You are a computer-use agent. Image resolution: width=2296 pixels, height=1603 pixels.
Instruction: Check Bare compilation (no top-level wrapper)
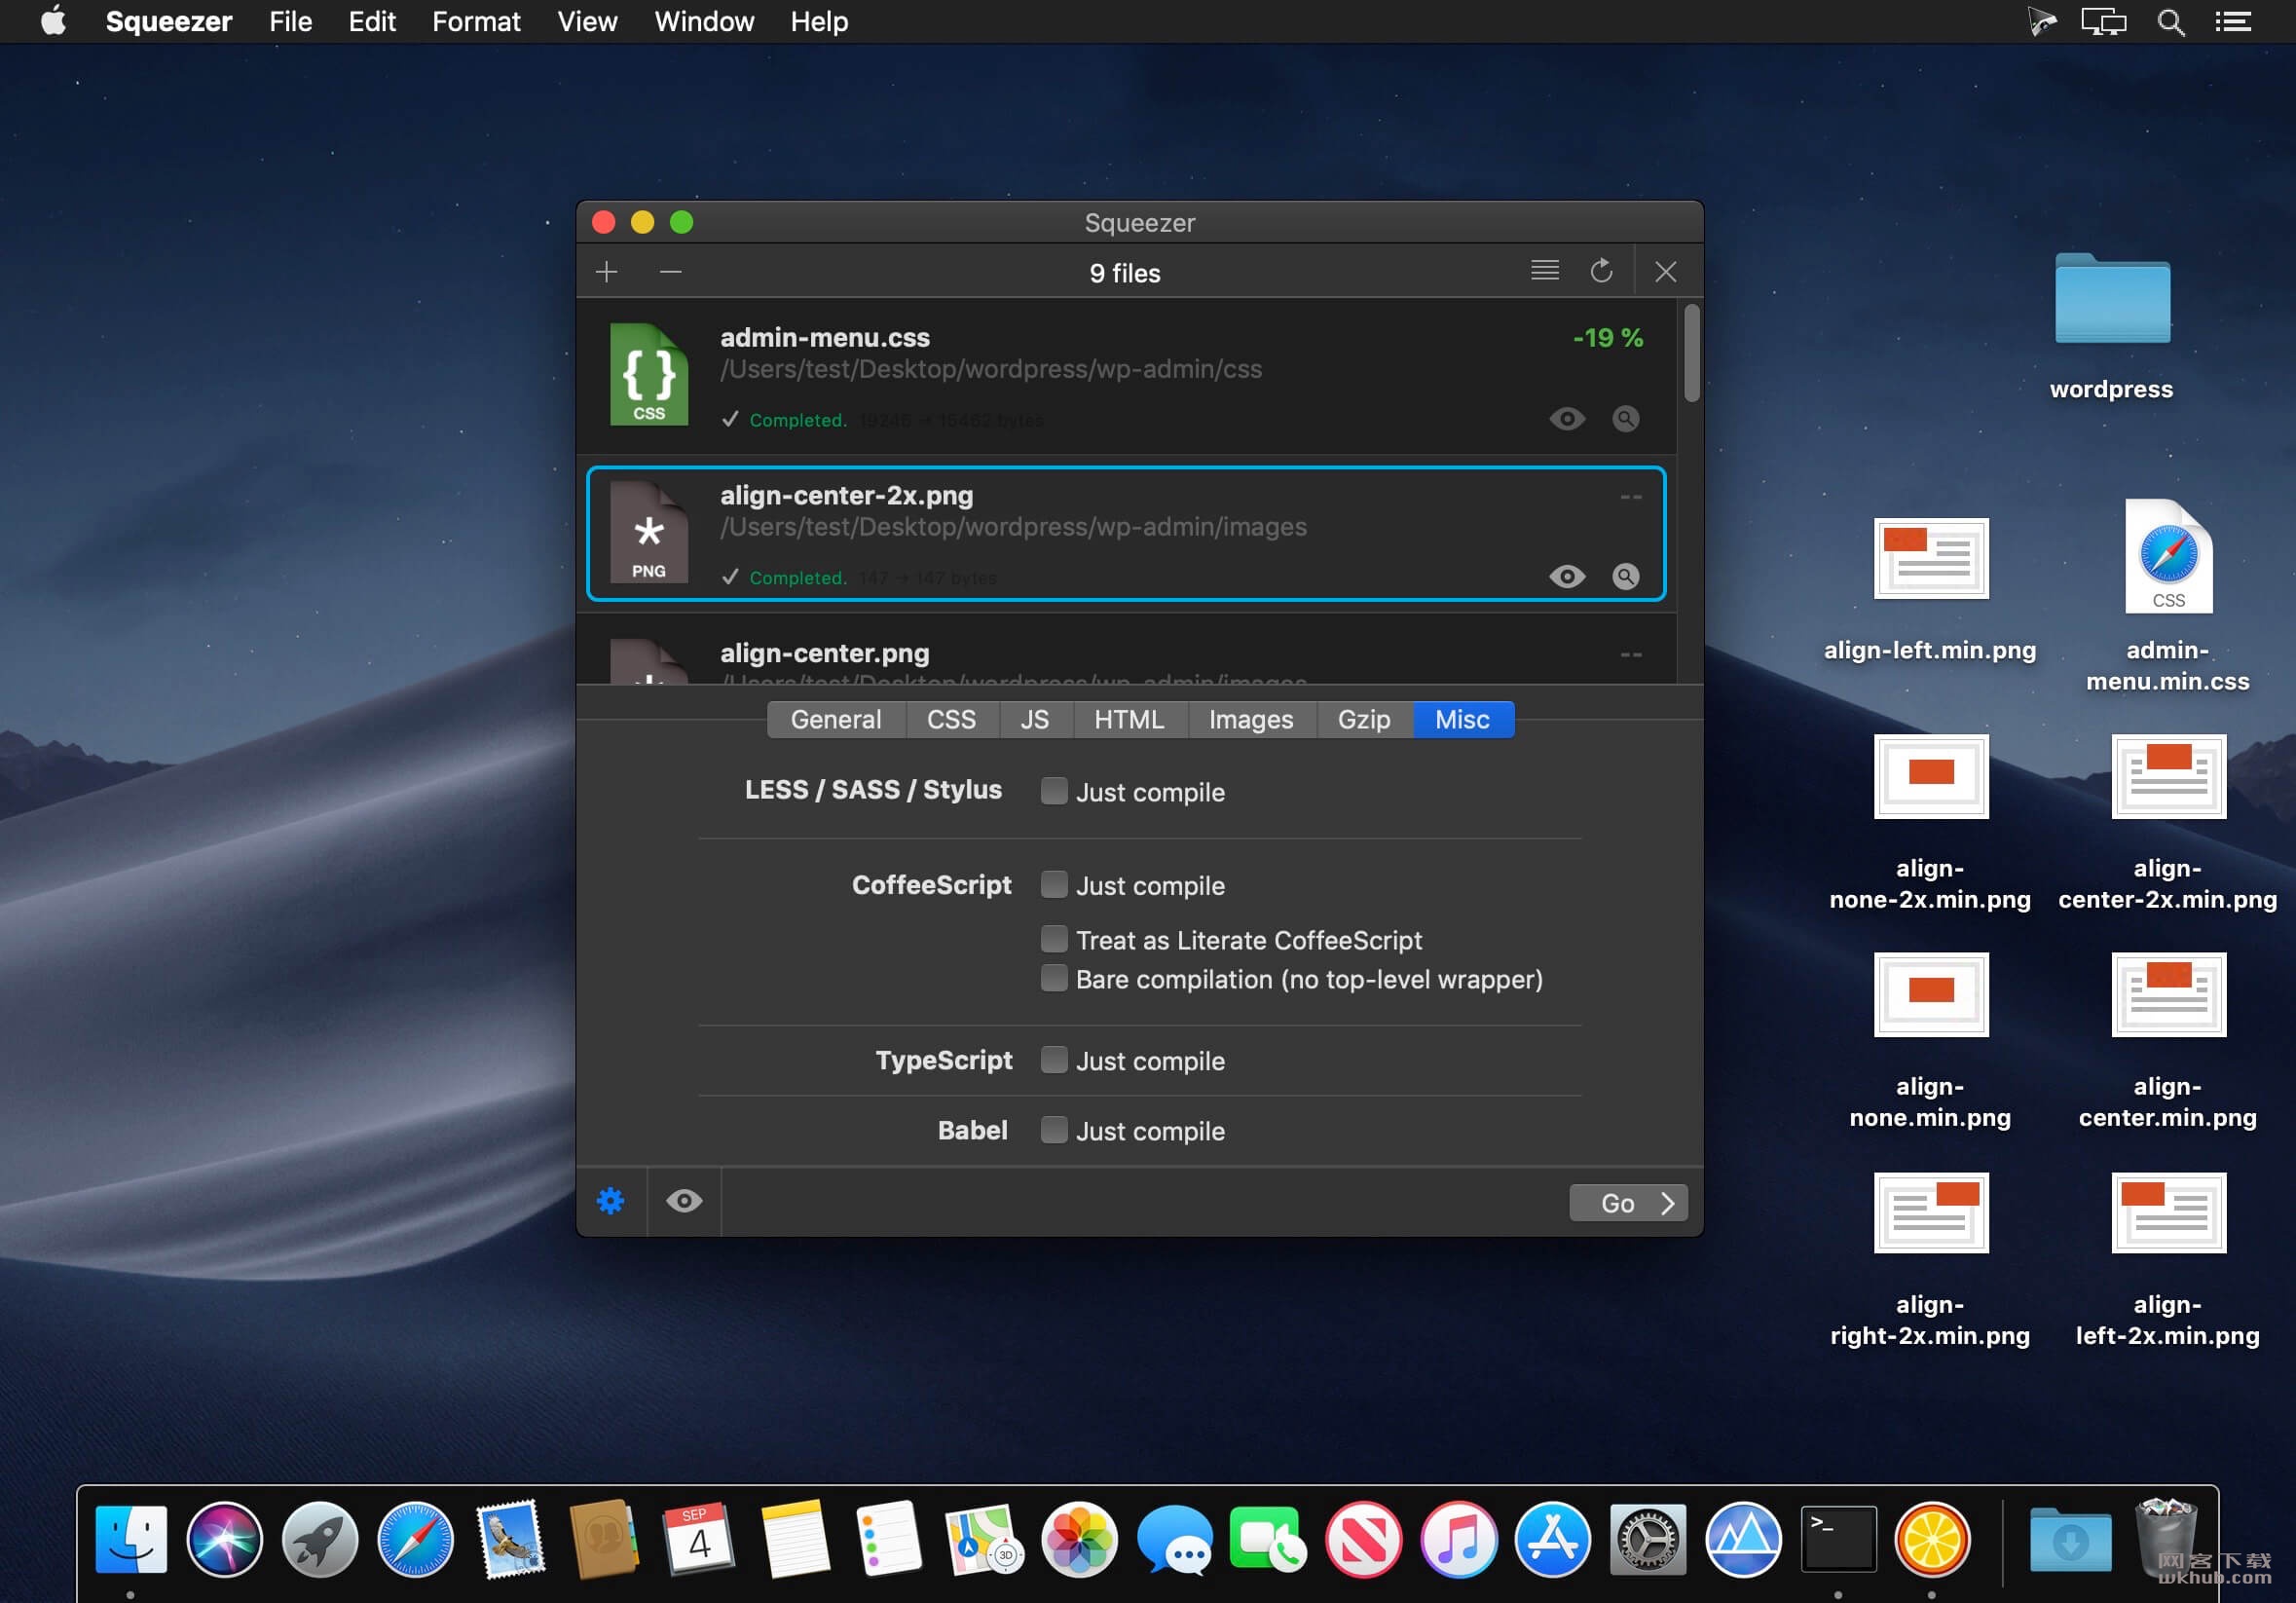[1054, 978]
